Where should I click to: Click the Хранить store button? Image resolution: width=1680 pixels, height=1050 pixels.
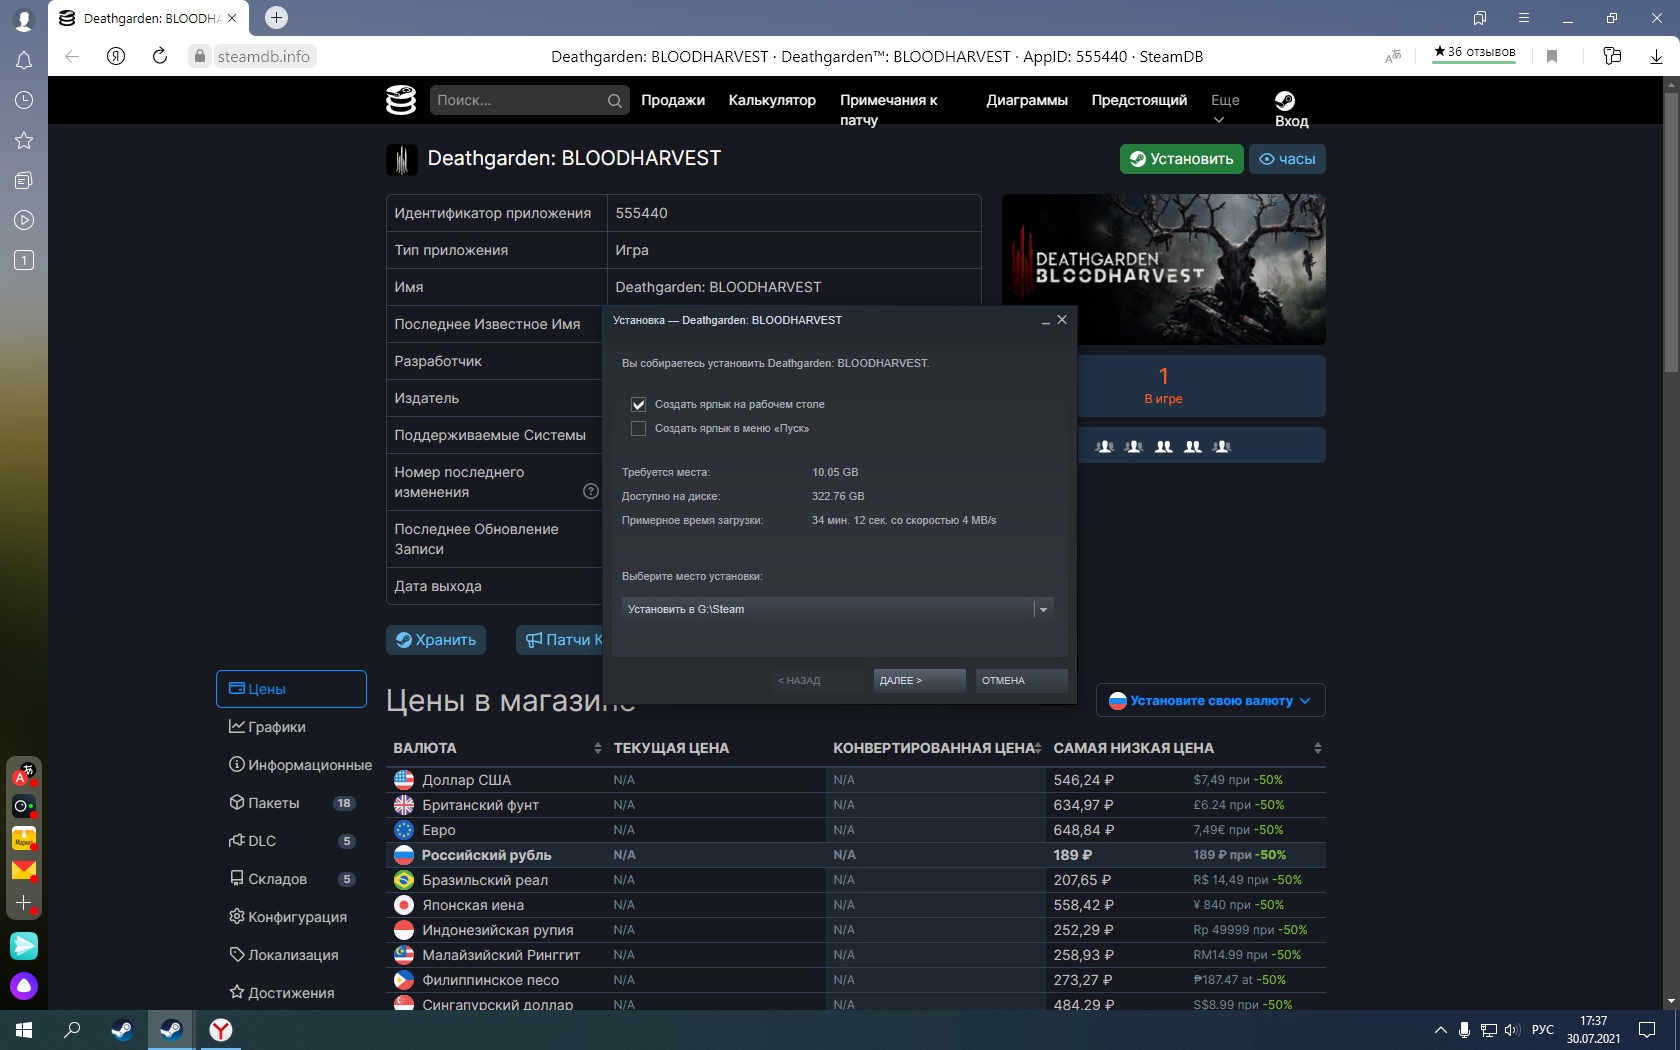point(436,640)
